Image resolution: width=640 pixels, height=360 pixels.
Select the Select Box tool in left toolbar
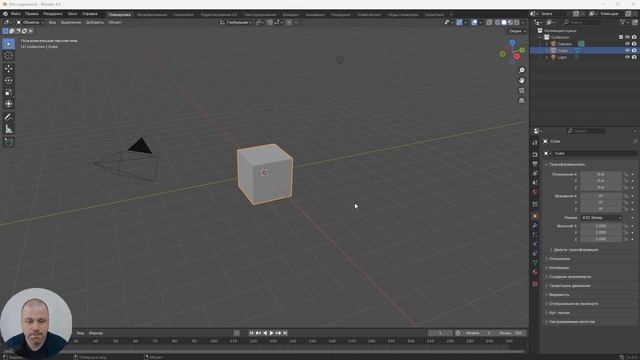(9, 44)
